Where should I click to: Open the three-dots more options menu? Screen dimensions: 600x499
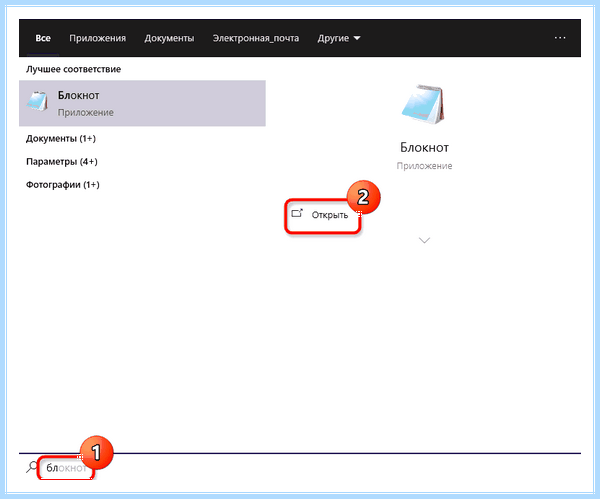[x=560, y=38]
